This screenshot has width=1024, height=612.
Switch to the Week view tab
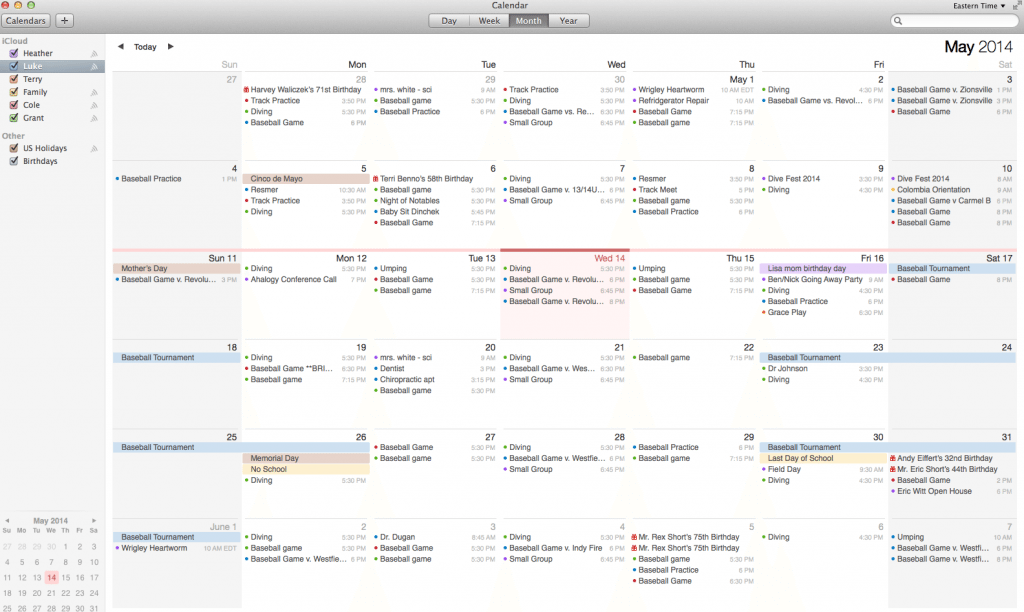click(x=489, y=20)
